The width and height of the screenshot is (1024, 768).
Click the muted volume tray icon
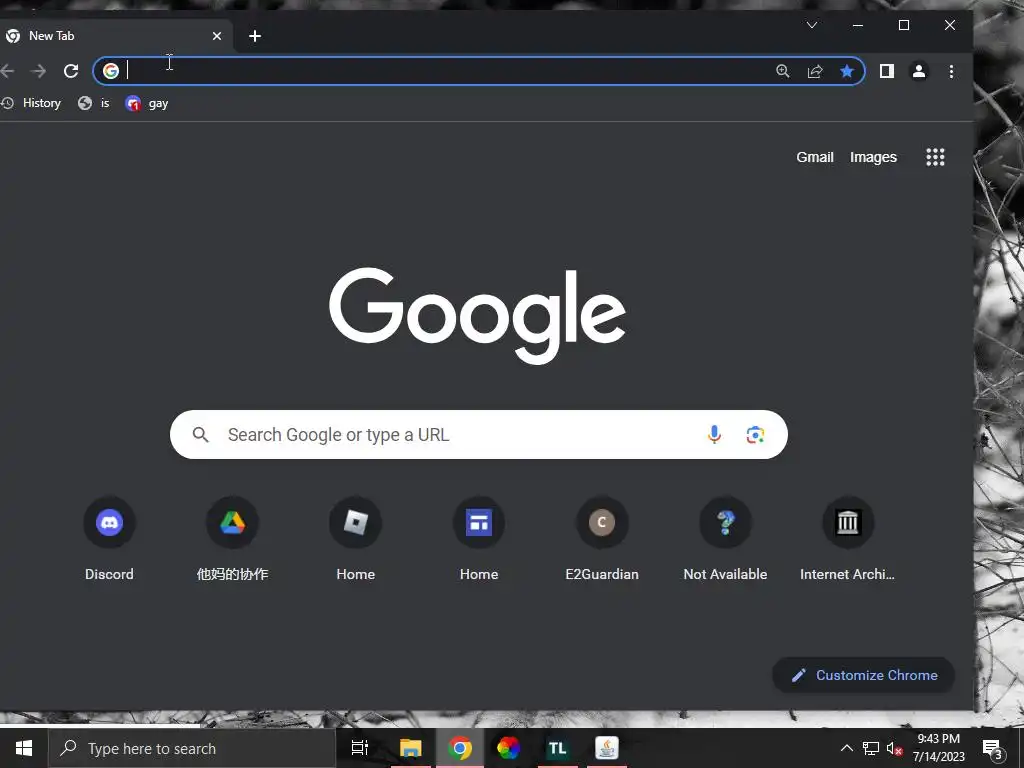(894, 748)
